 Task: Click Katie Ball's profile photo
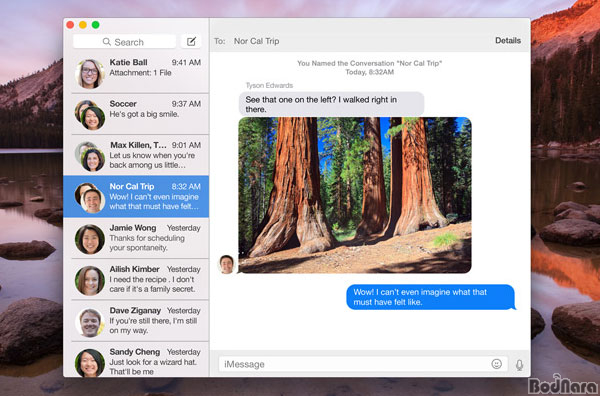point(90,74)
